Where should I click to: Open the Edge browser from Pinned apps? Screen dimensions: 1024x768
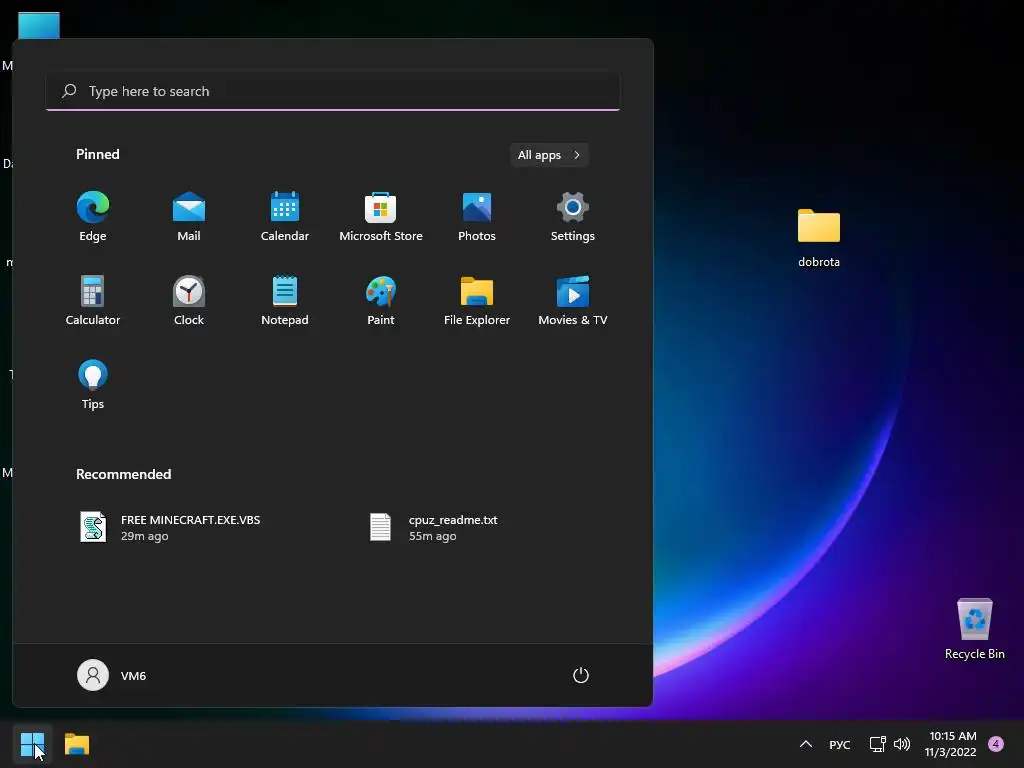tap(93, 216)
